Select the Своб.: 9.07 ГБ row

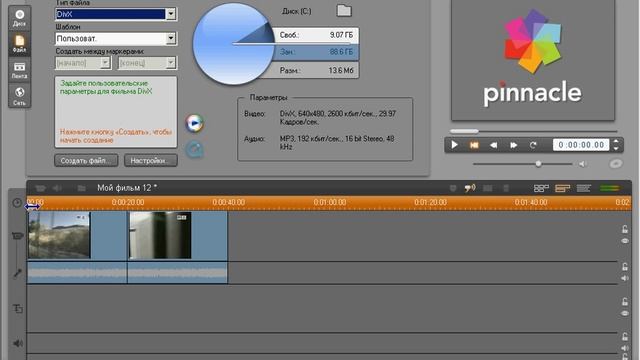[316, 35]
